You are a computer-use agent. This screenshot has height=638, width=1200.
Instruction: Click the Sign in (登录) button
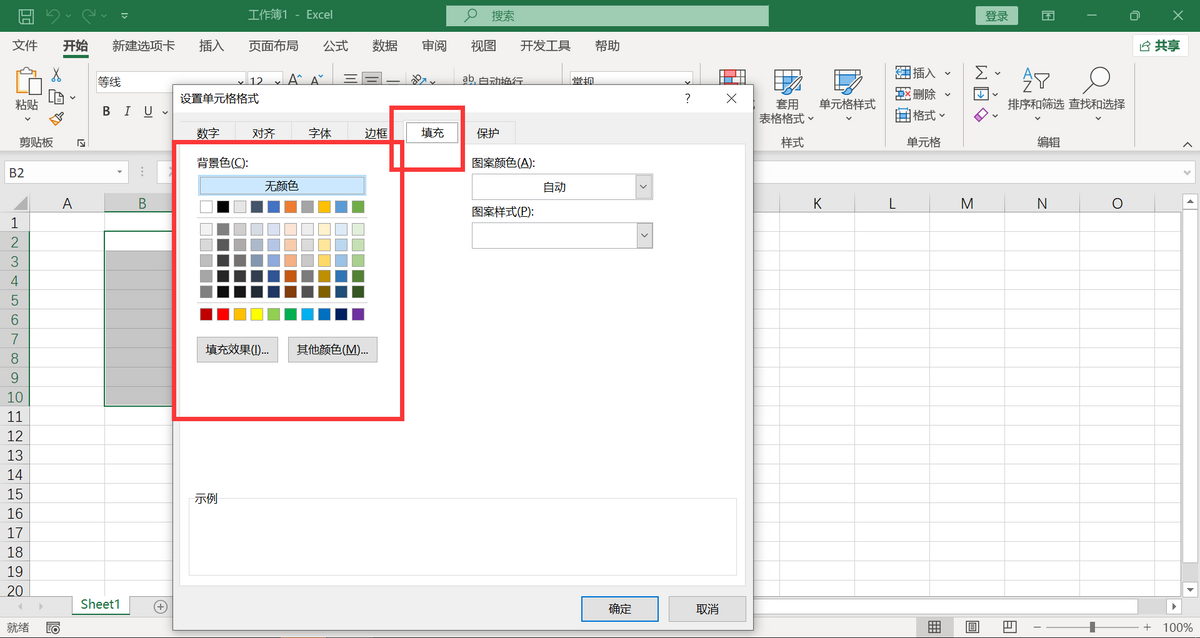[x=996, y=16]
